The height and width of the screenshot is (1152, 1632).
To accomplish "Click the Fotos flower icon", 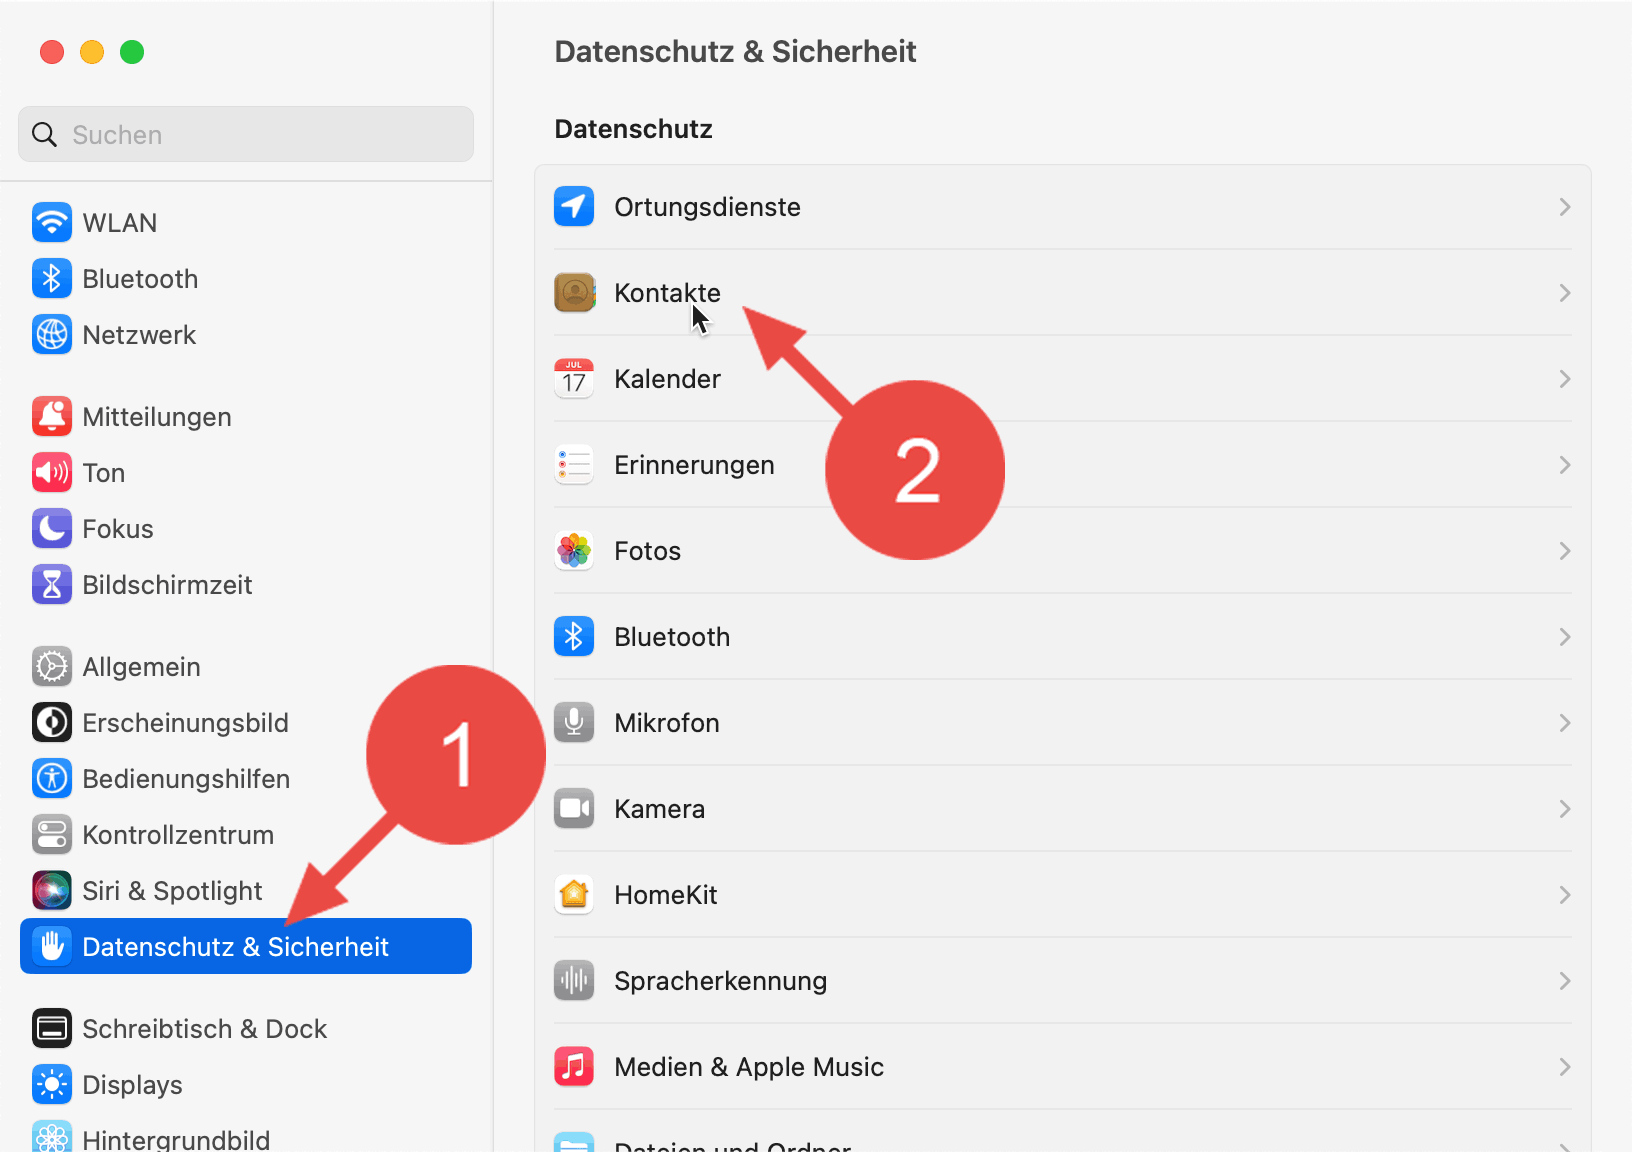I will click(x=574, y=551).
